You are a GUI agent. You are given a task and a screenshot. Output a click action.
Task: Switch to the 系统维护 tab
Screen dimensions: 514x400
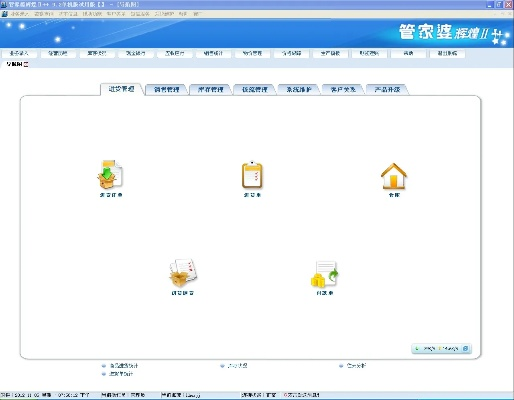[x=299, y=89]
